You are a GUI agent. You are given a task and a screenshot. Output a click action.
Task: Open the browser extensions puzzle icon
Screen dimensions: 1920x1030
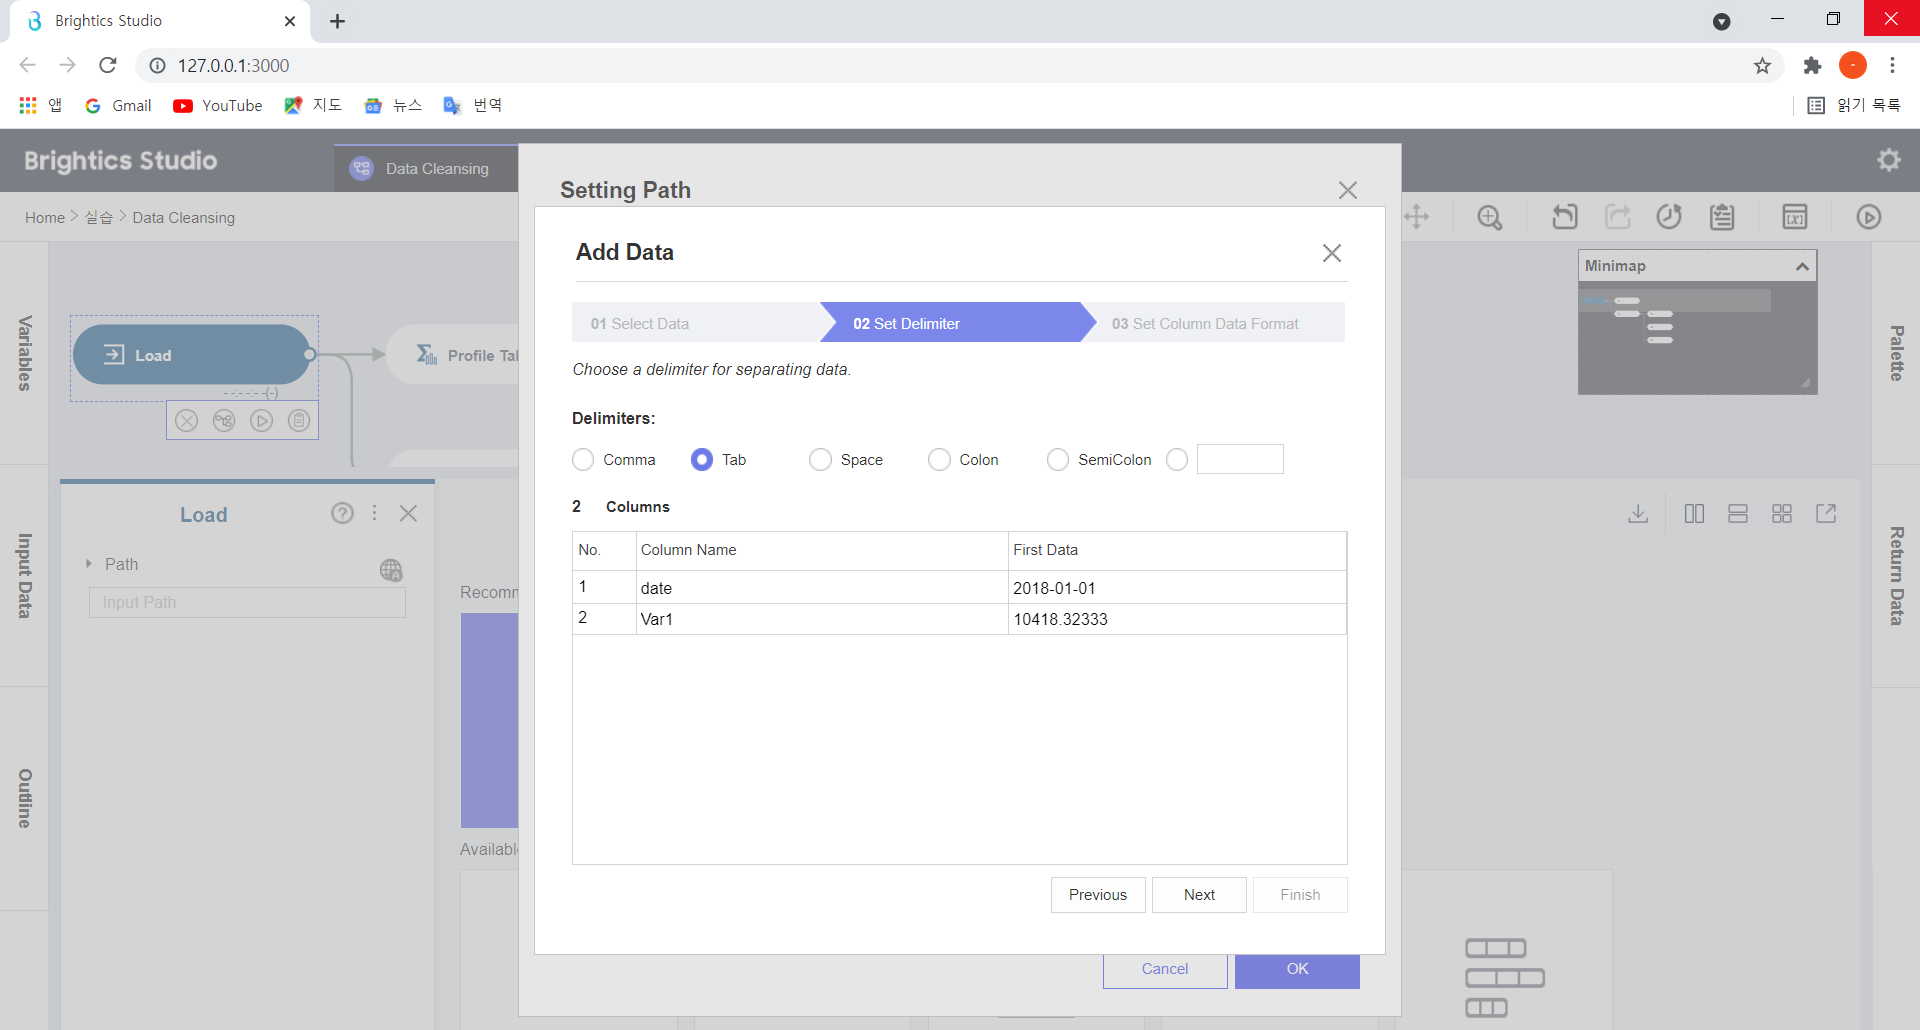point(1812,66)
